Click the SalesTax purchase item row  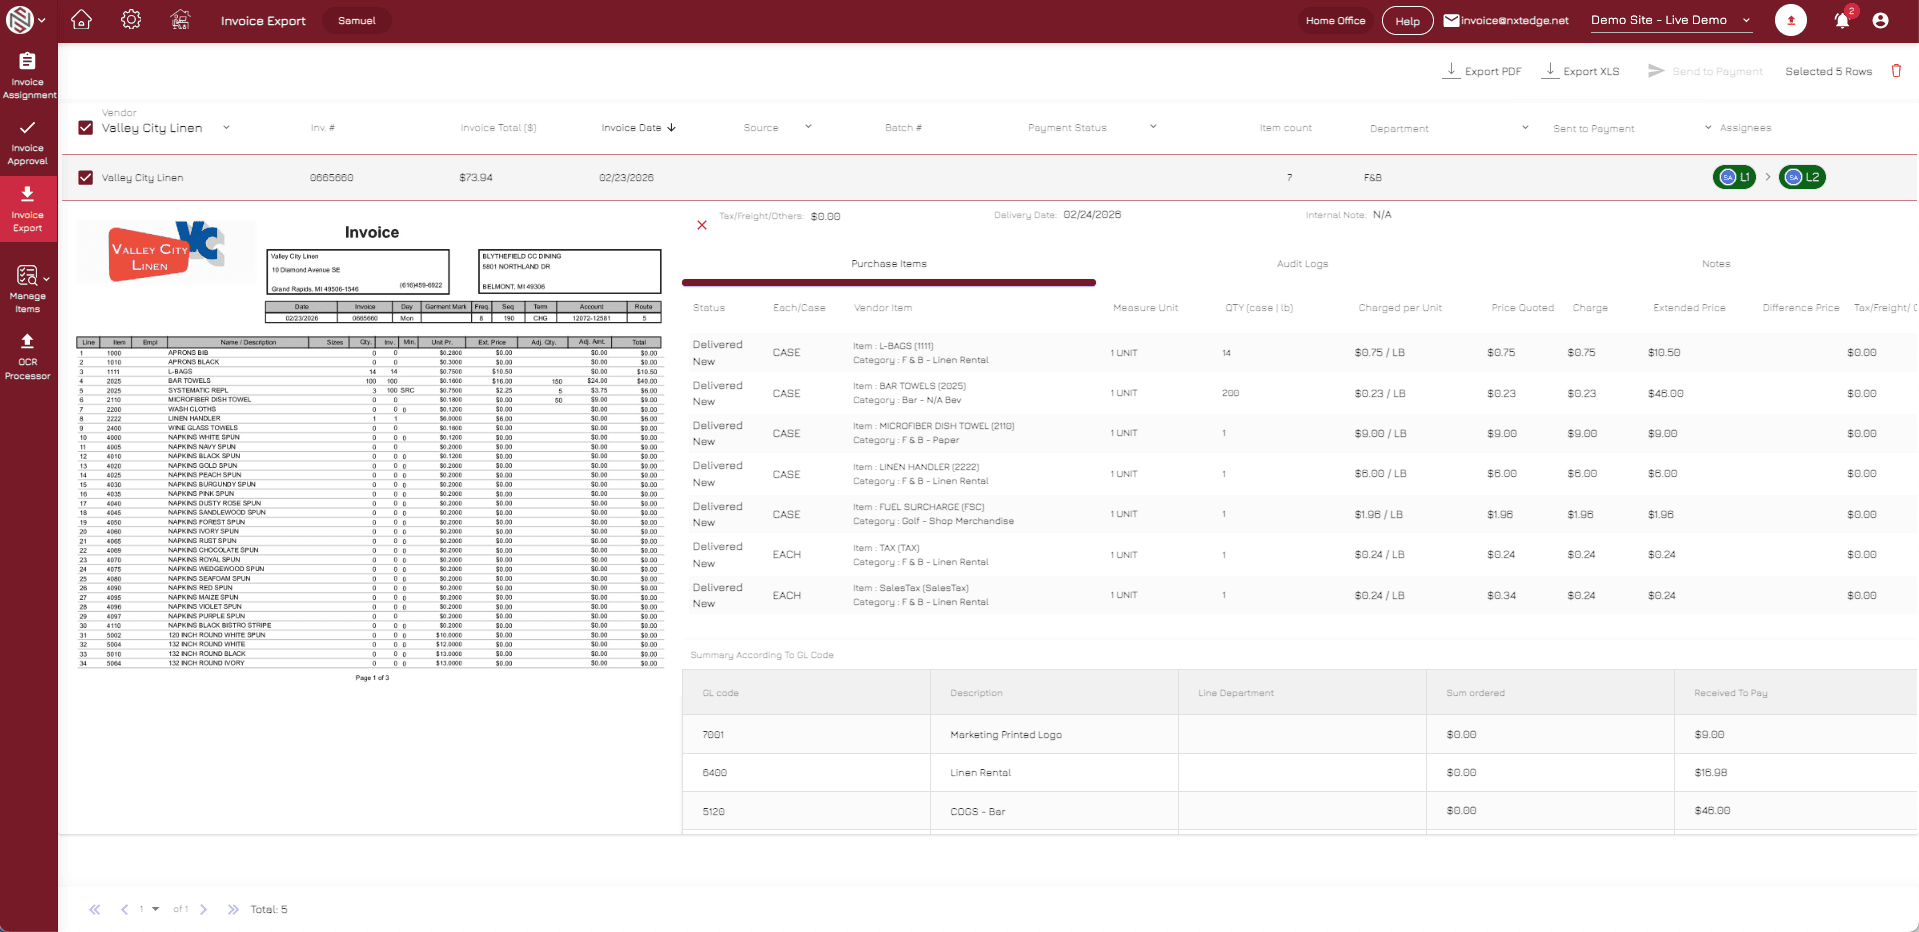click(x=1300, y=595)
